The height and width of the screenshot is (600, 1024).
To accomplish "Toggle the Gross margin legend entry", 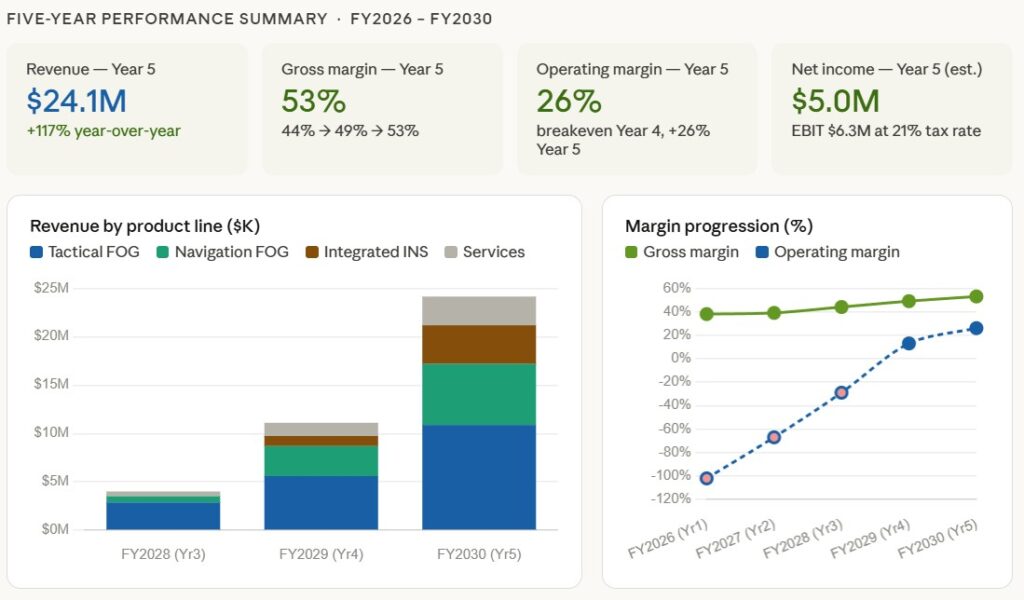I will 690,252.
